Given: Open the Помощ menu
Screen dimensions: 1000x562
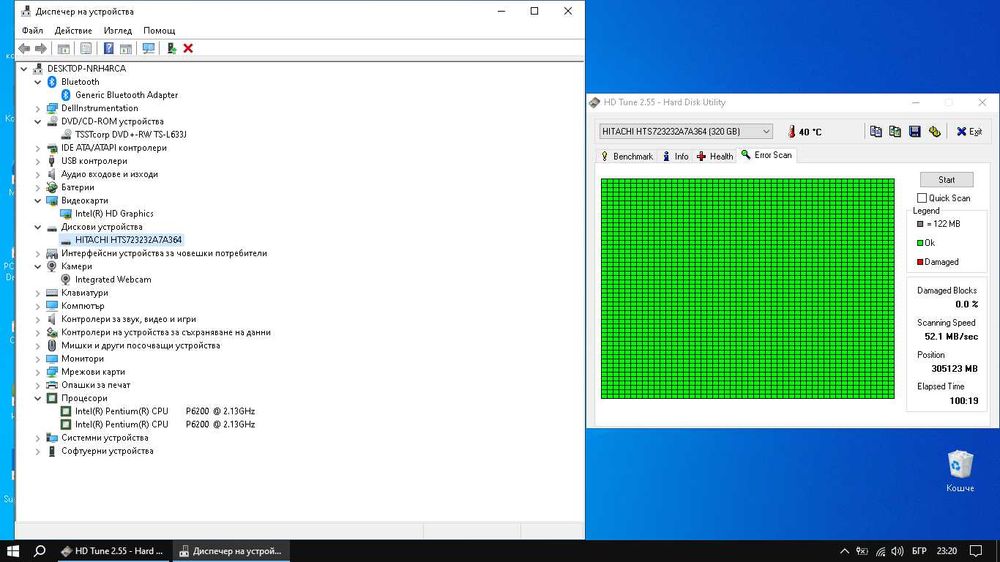Looking at the screenshot, I should click(159, 31).
